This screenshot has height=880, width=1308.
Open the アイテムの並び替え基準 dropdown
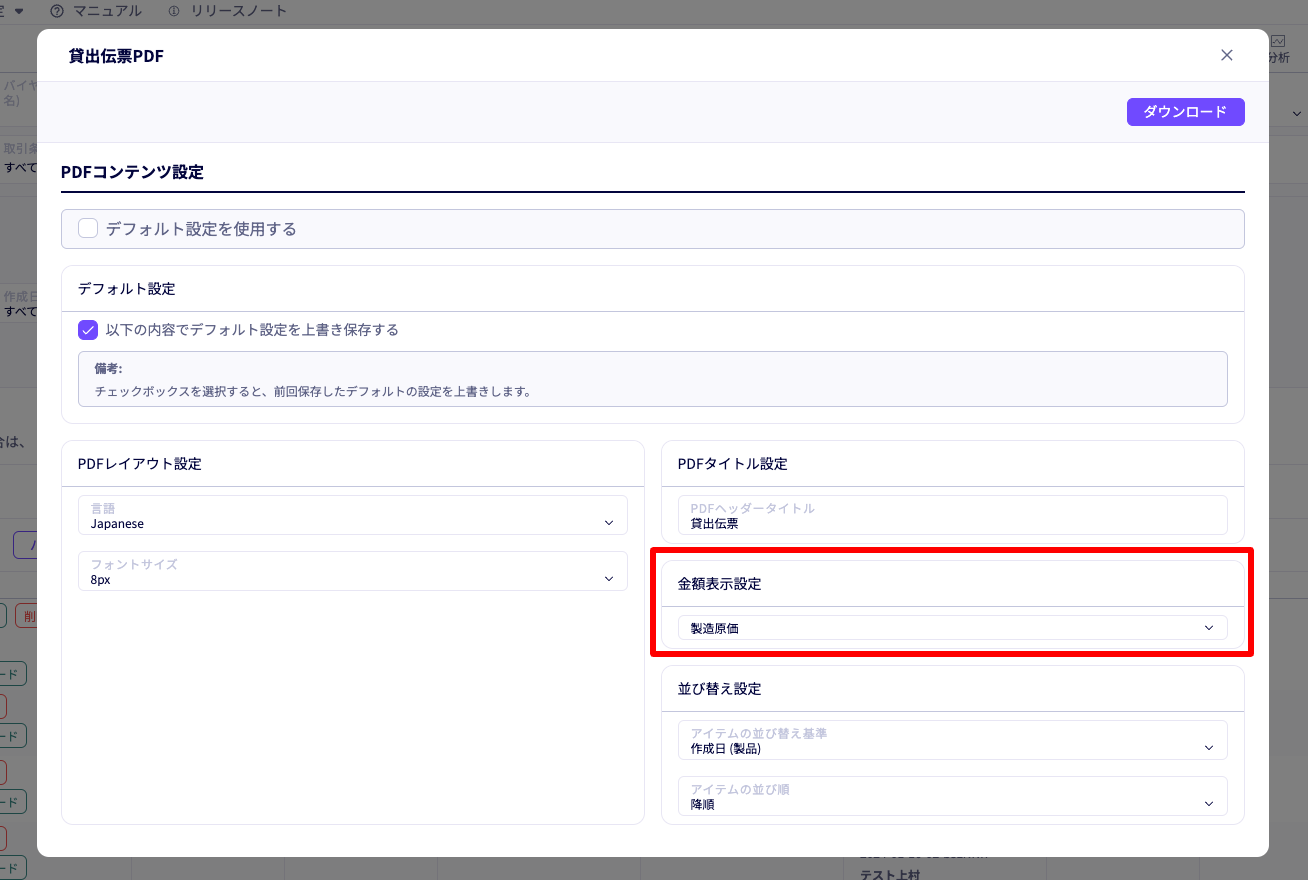click(953, 740)
